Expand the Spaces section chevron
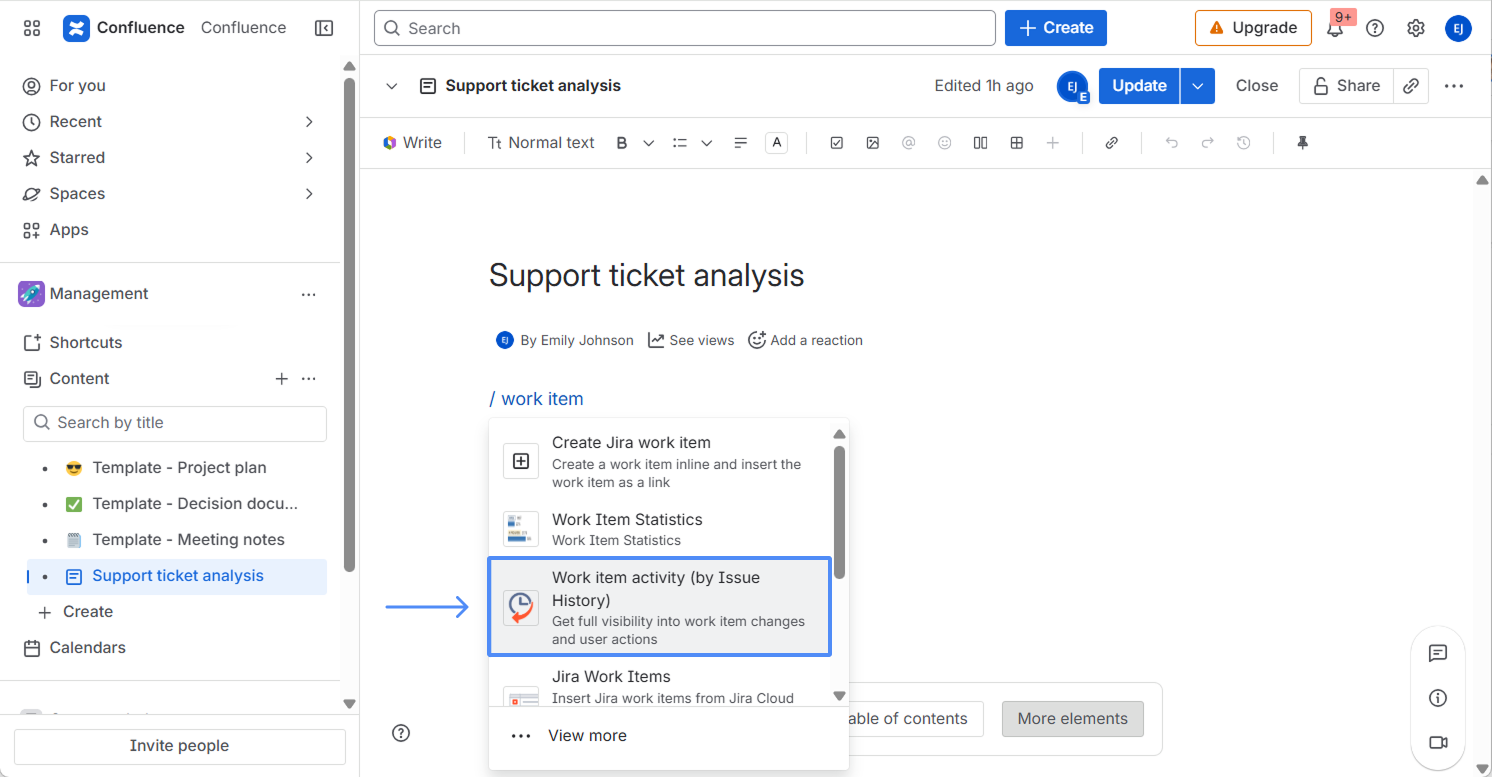The width and height of the screenshot is (1492, 777). coord(309,194)
